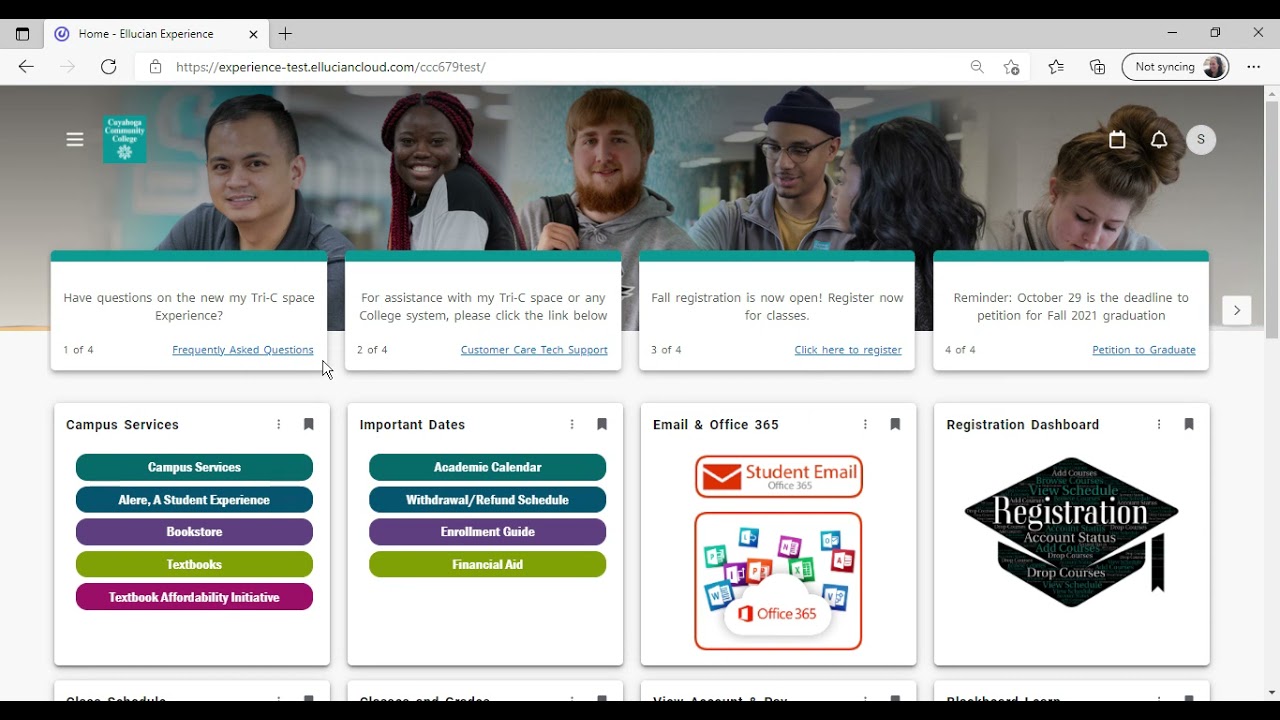Click the Fall registration is now open announcement
Image resolution: width=1280 pixels, height=720 pixels.
777,306
